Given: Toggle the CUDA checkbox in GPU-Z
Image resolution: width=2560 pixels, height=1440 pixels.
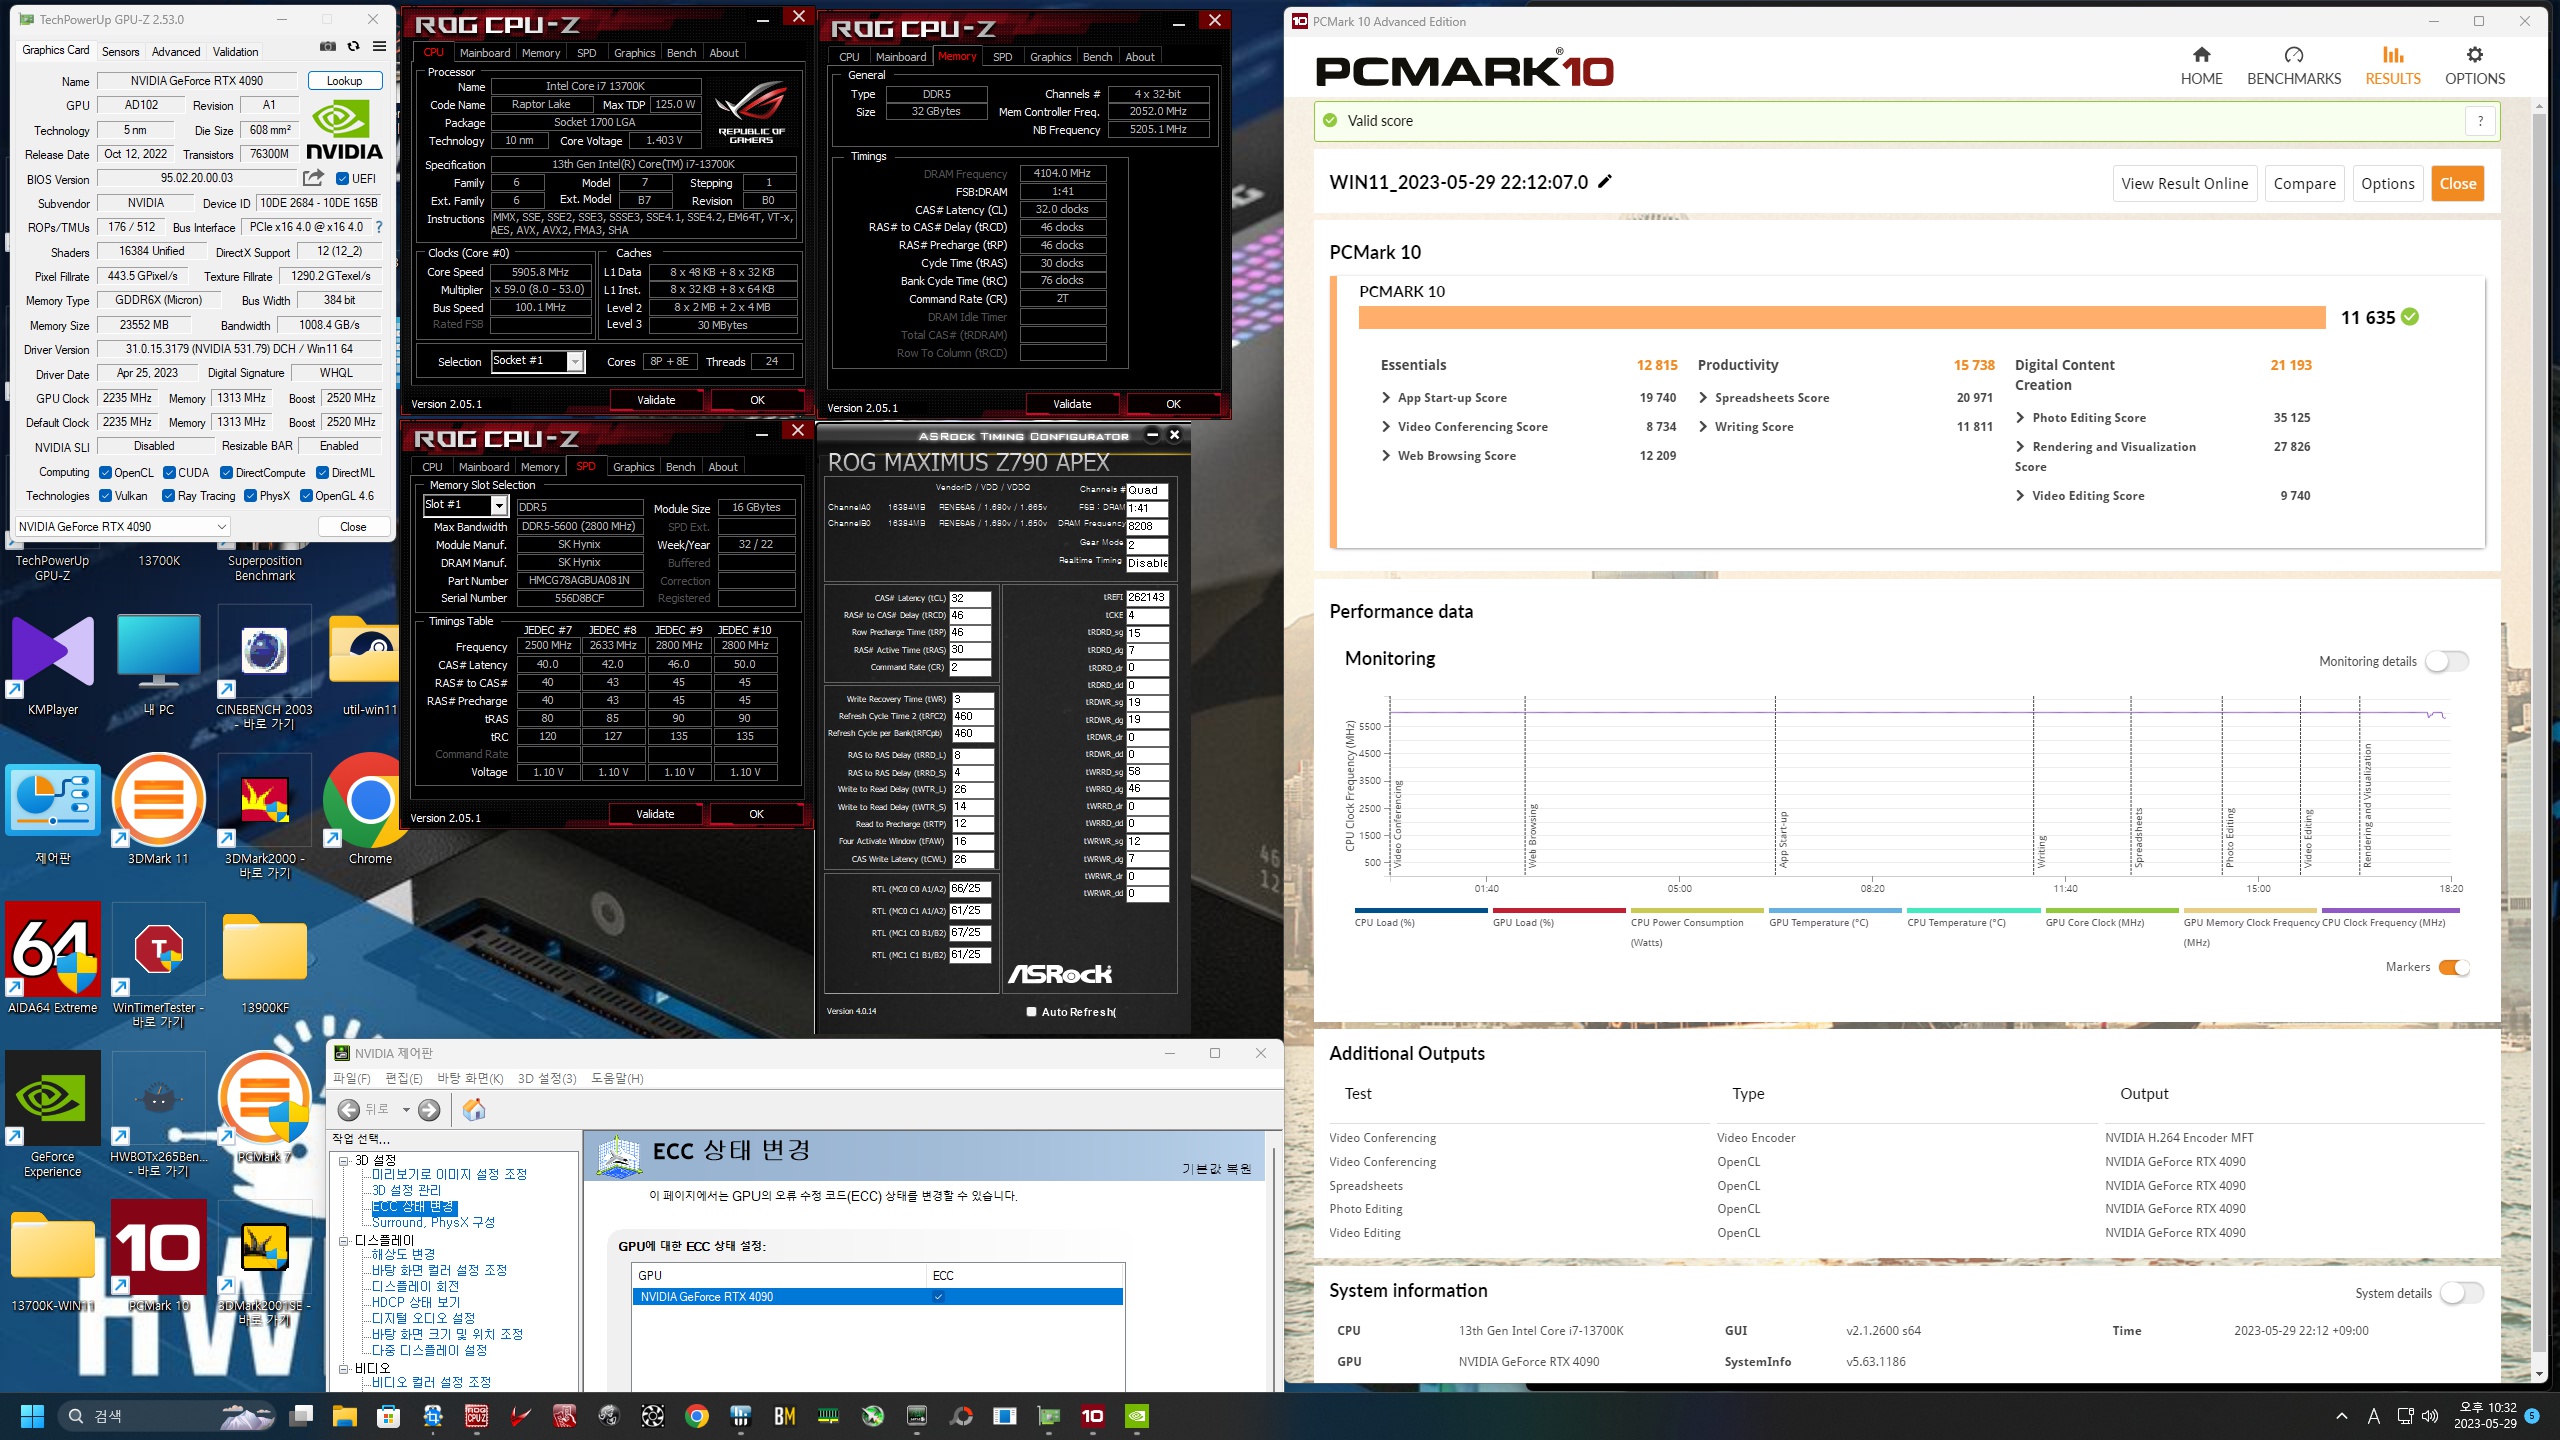Looking at the screenshot, I should click(x=169, y=472).
